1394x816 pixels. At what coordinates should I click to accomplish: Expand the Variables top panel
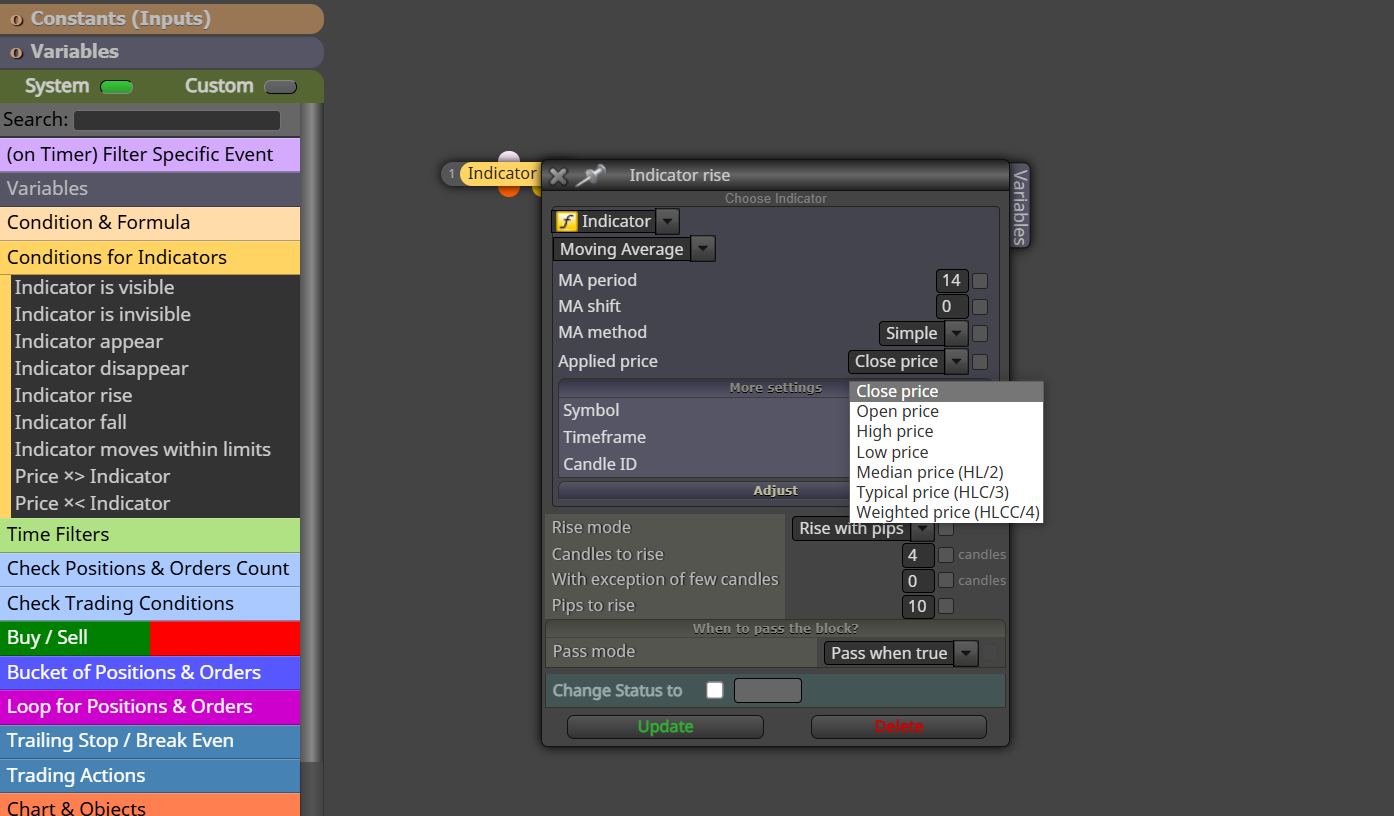(x=162, y=52)
